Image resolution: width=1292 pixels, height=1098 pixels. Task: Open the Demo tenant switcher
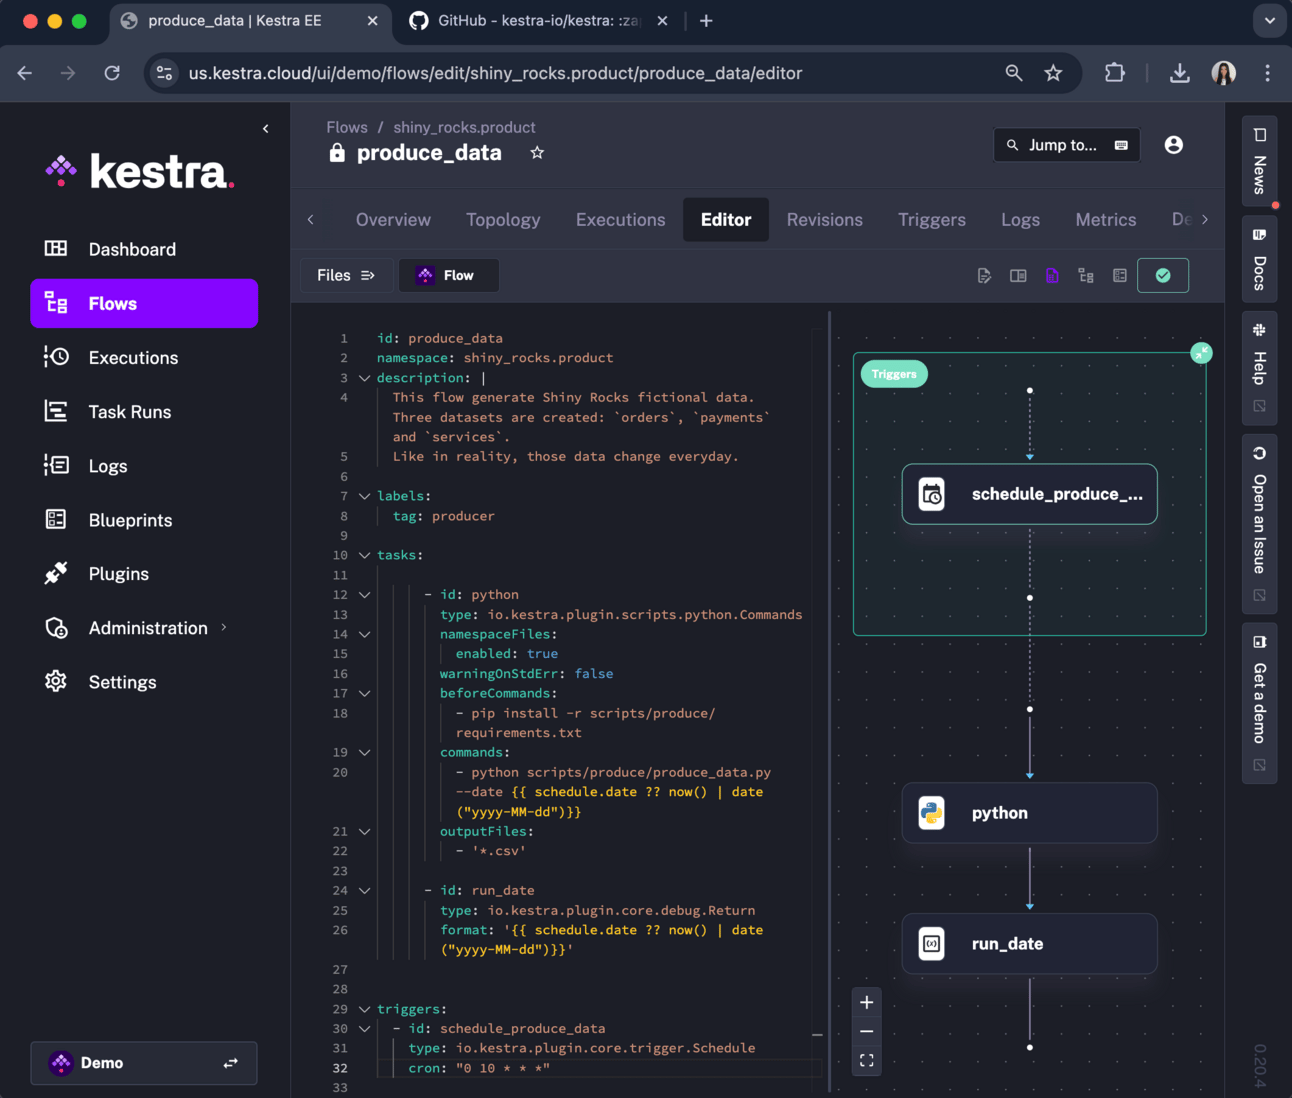coord(144,1063)
